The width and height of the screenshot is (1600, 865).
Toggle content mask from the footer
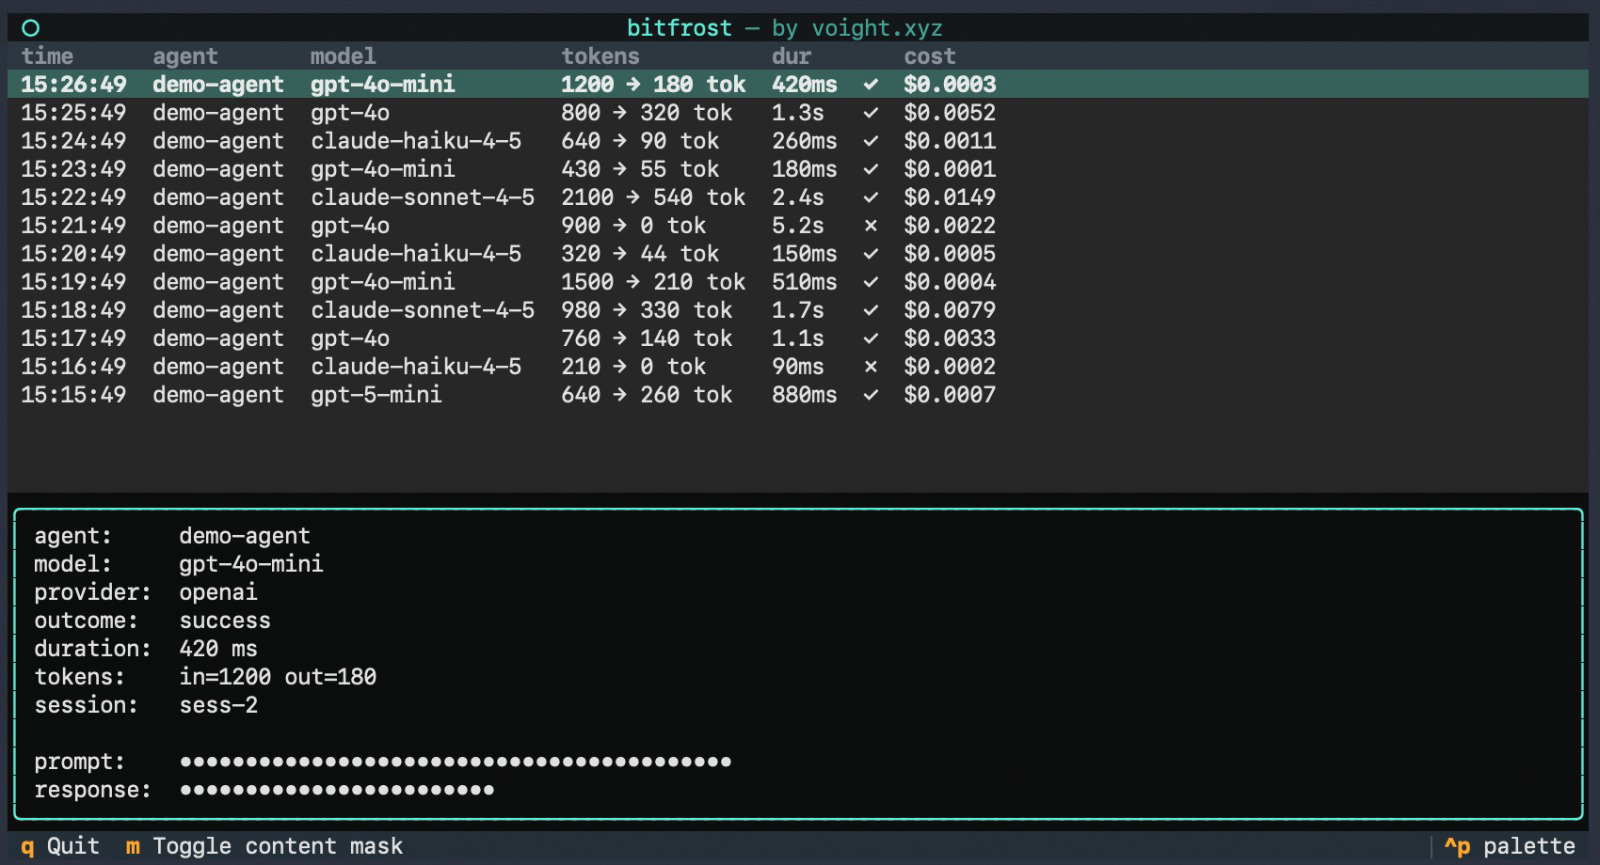264,846
